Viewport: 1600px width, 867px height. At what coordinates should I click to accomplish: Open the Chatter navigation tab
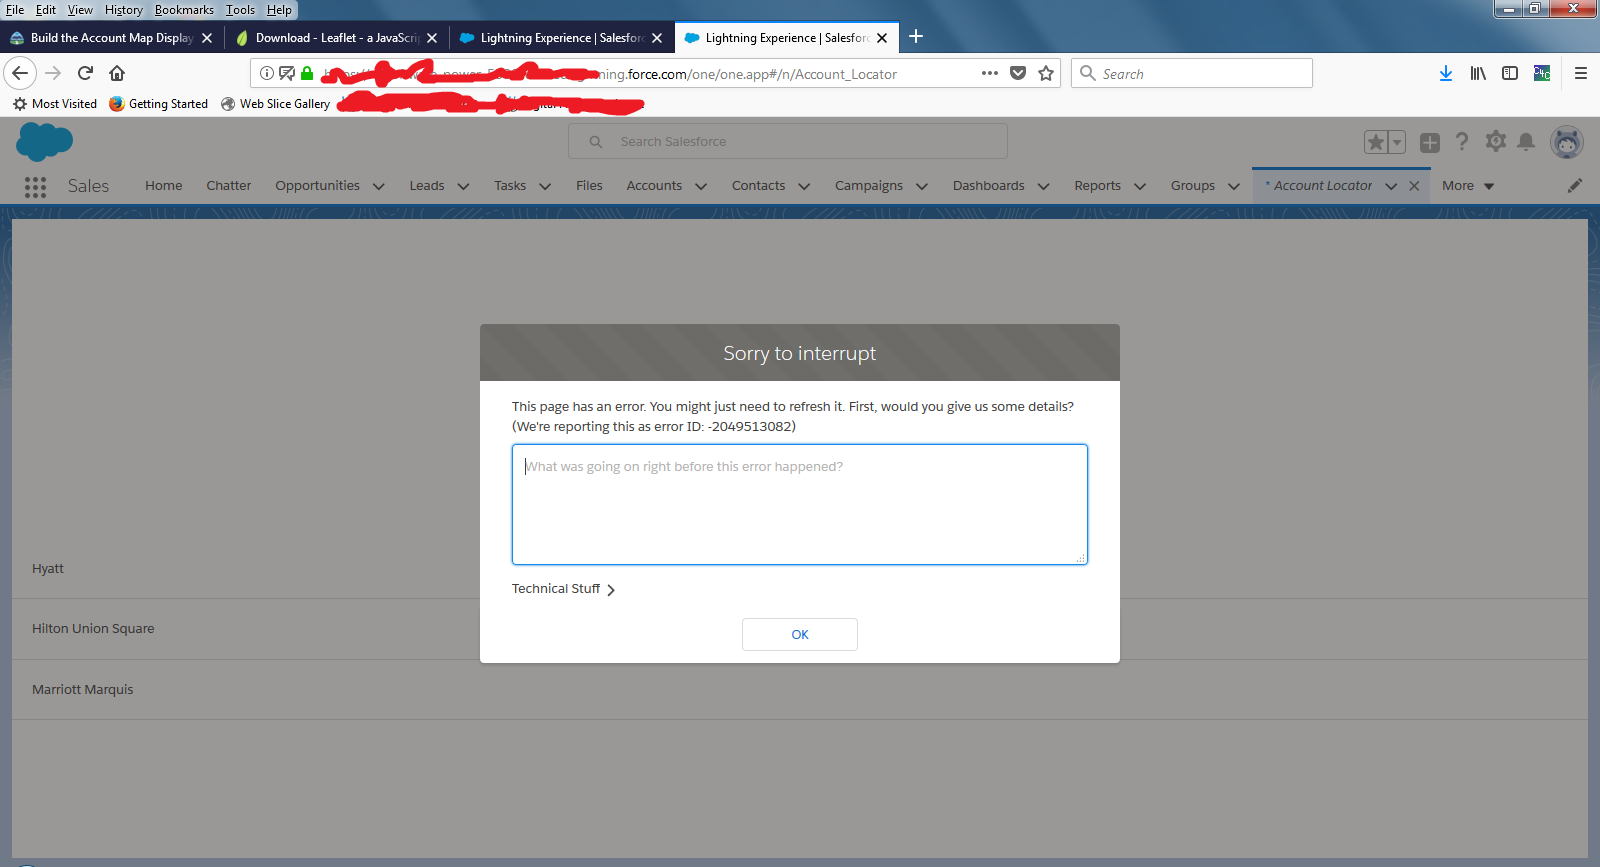tap(229, 186)
